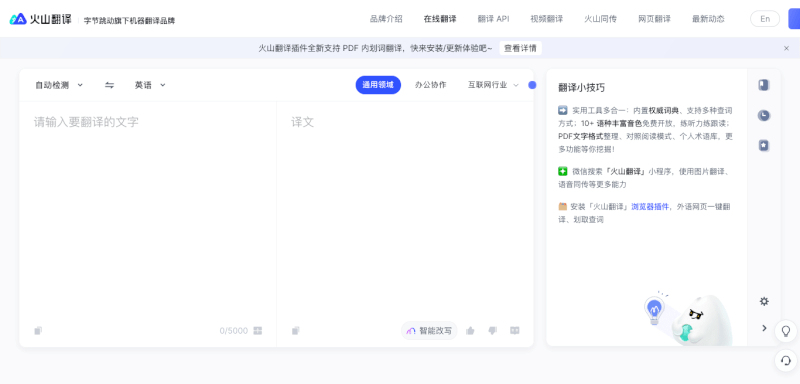
Task: Click the blue button at top-right edge
Action: 794,19
